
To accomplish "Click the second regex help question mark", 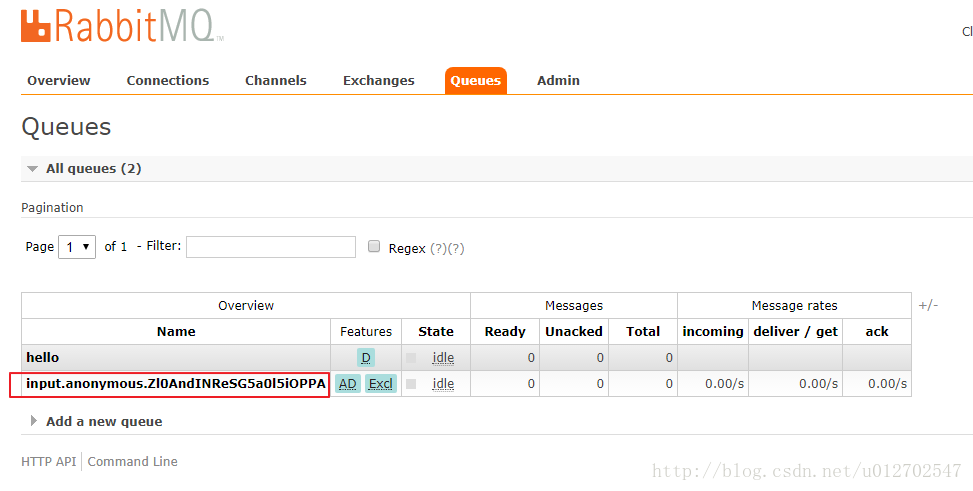I will tap(456, 248).
